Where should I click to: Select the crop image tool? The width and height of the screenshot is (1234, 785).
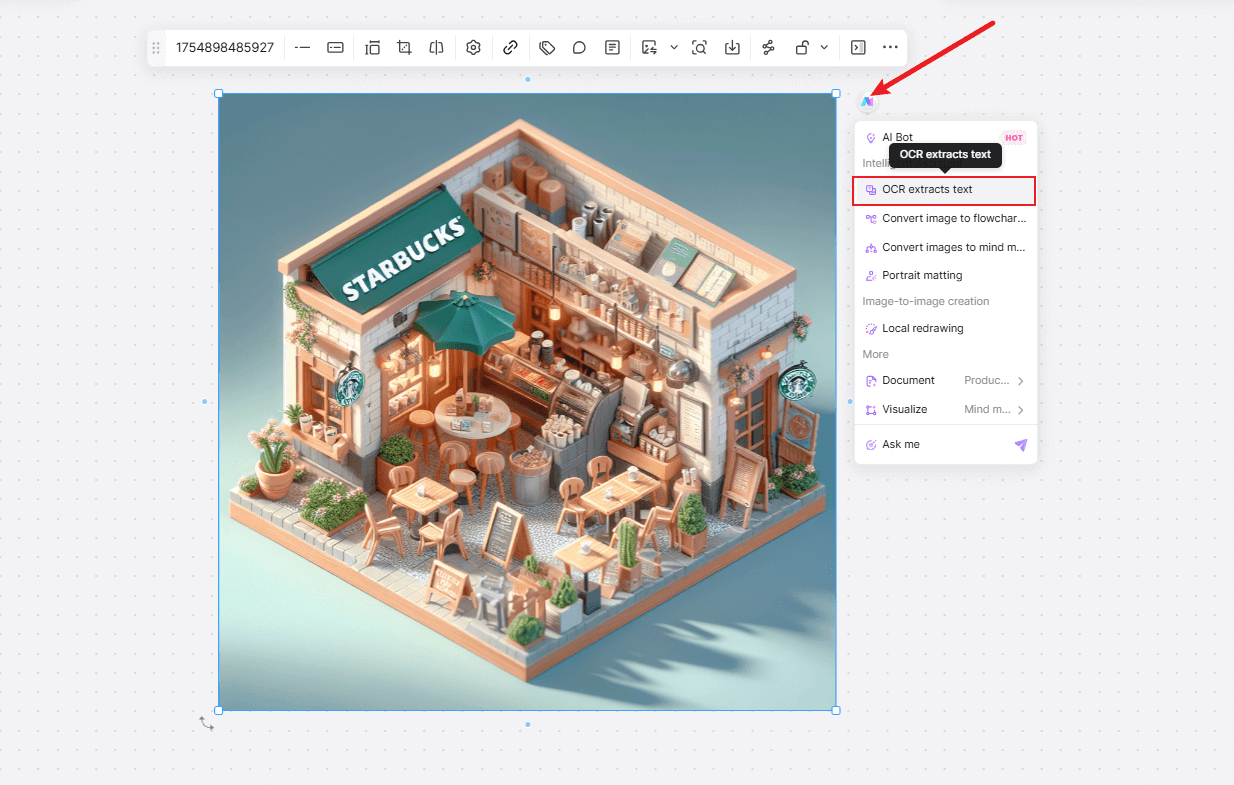(404, 47)
